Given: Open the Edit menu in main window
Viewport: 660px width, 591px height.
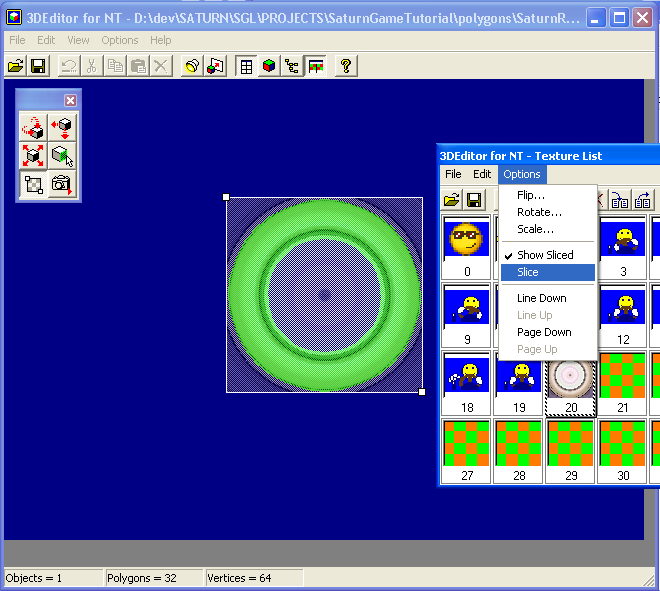Looking at the screenshot, I should 46,40.
